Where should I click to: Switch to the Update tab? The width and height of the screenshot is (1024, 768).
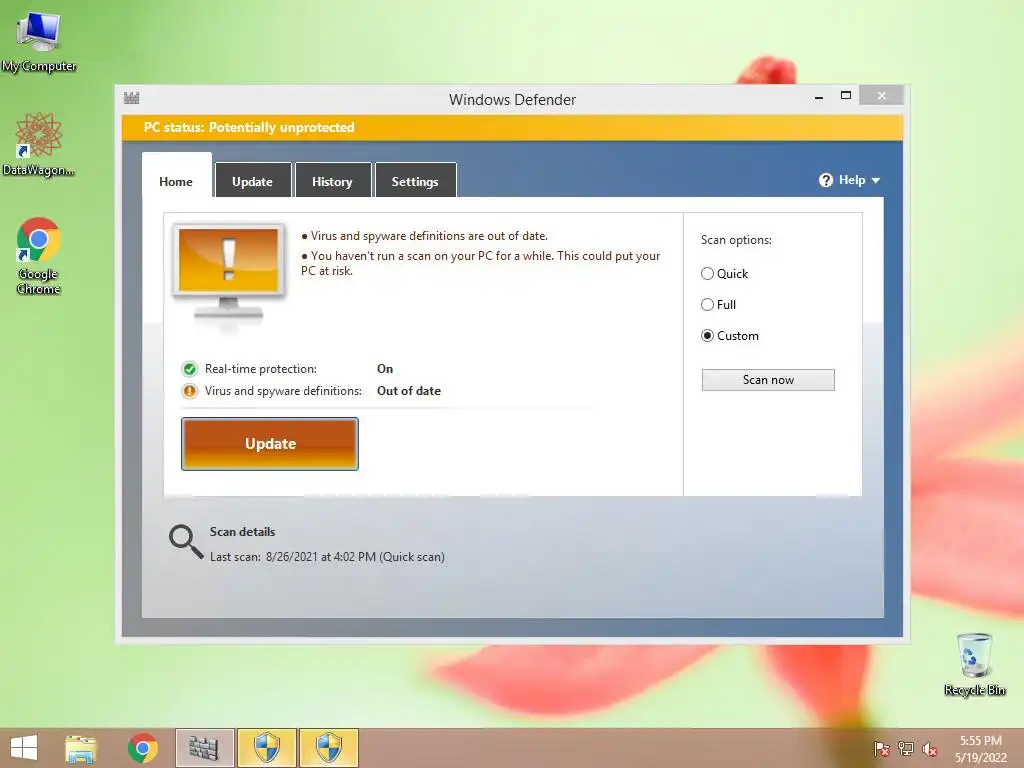click(253, 182)
